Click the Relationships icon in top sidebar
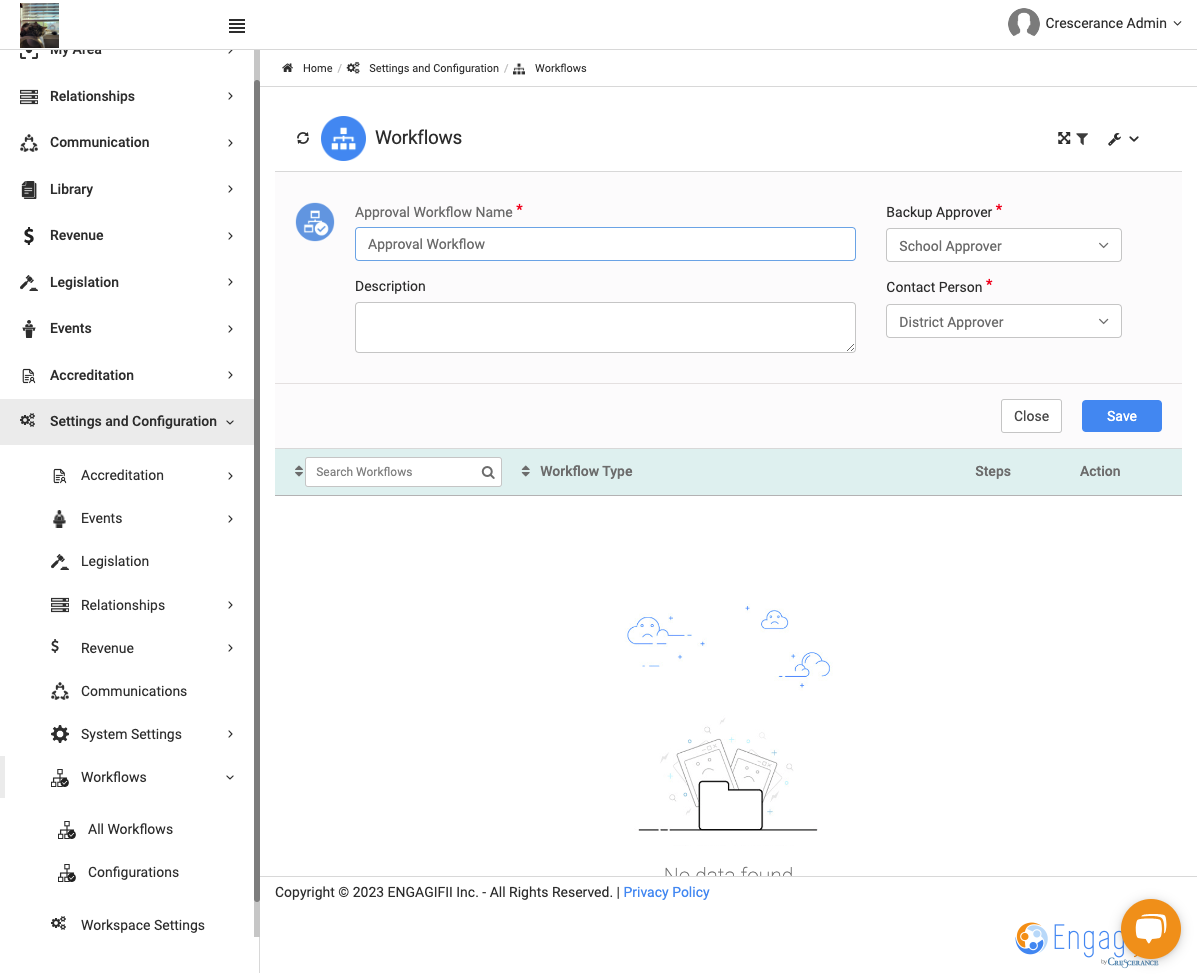1197x975 pixels. [x=29, y=96]
